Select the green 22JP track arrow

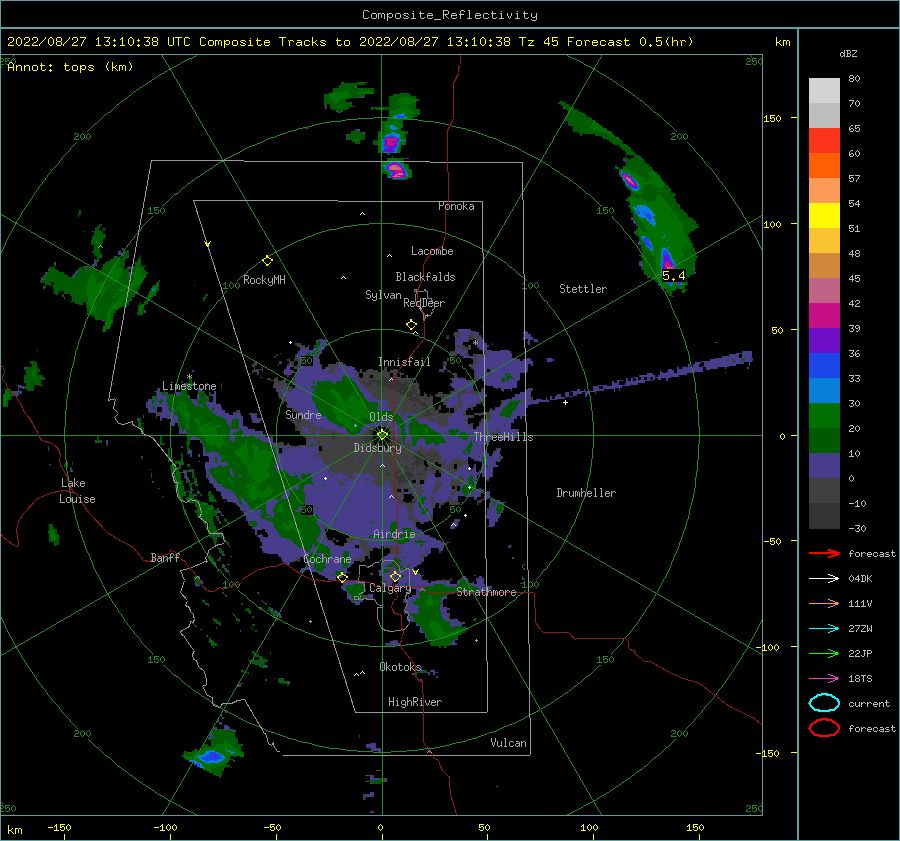[x=824, y=653]
